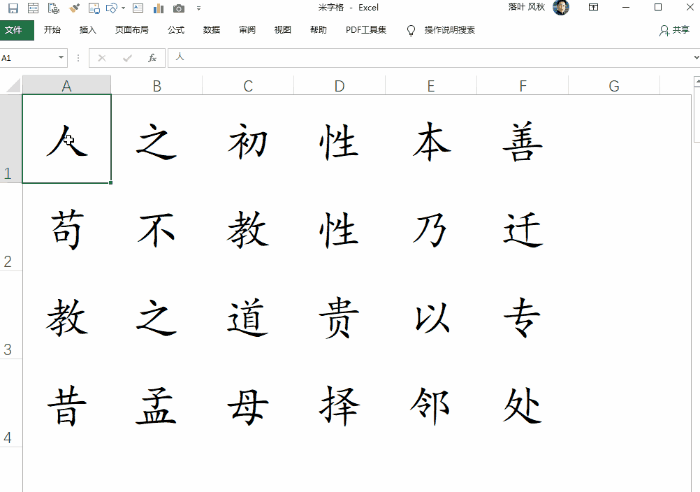Select cell with character 道
Screen dimensions: 700x492
pos(248,315)
